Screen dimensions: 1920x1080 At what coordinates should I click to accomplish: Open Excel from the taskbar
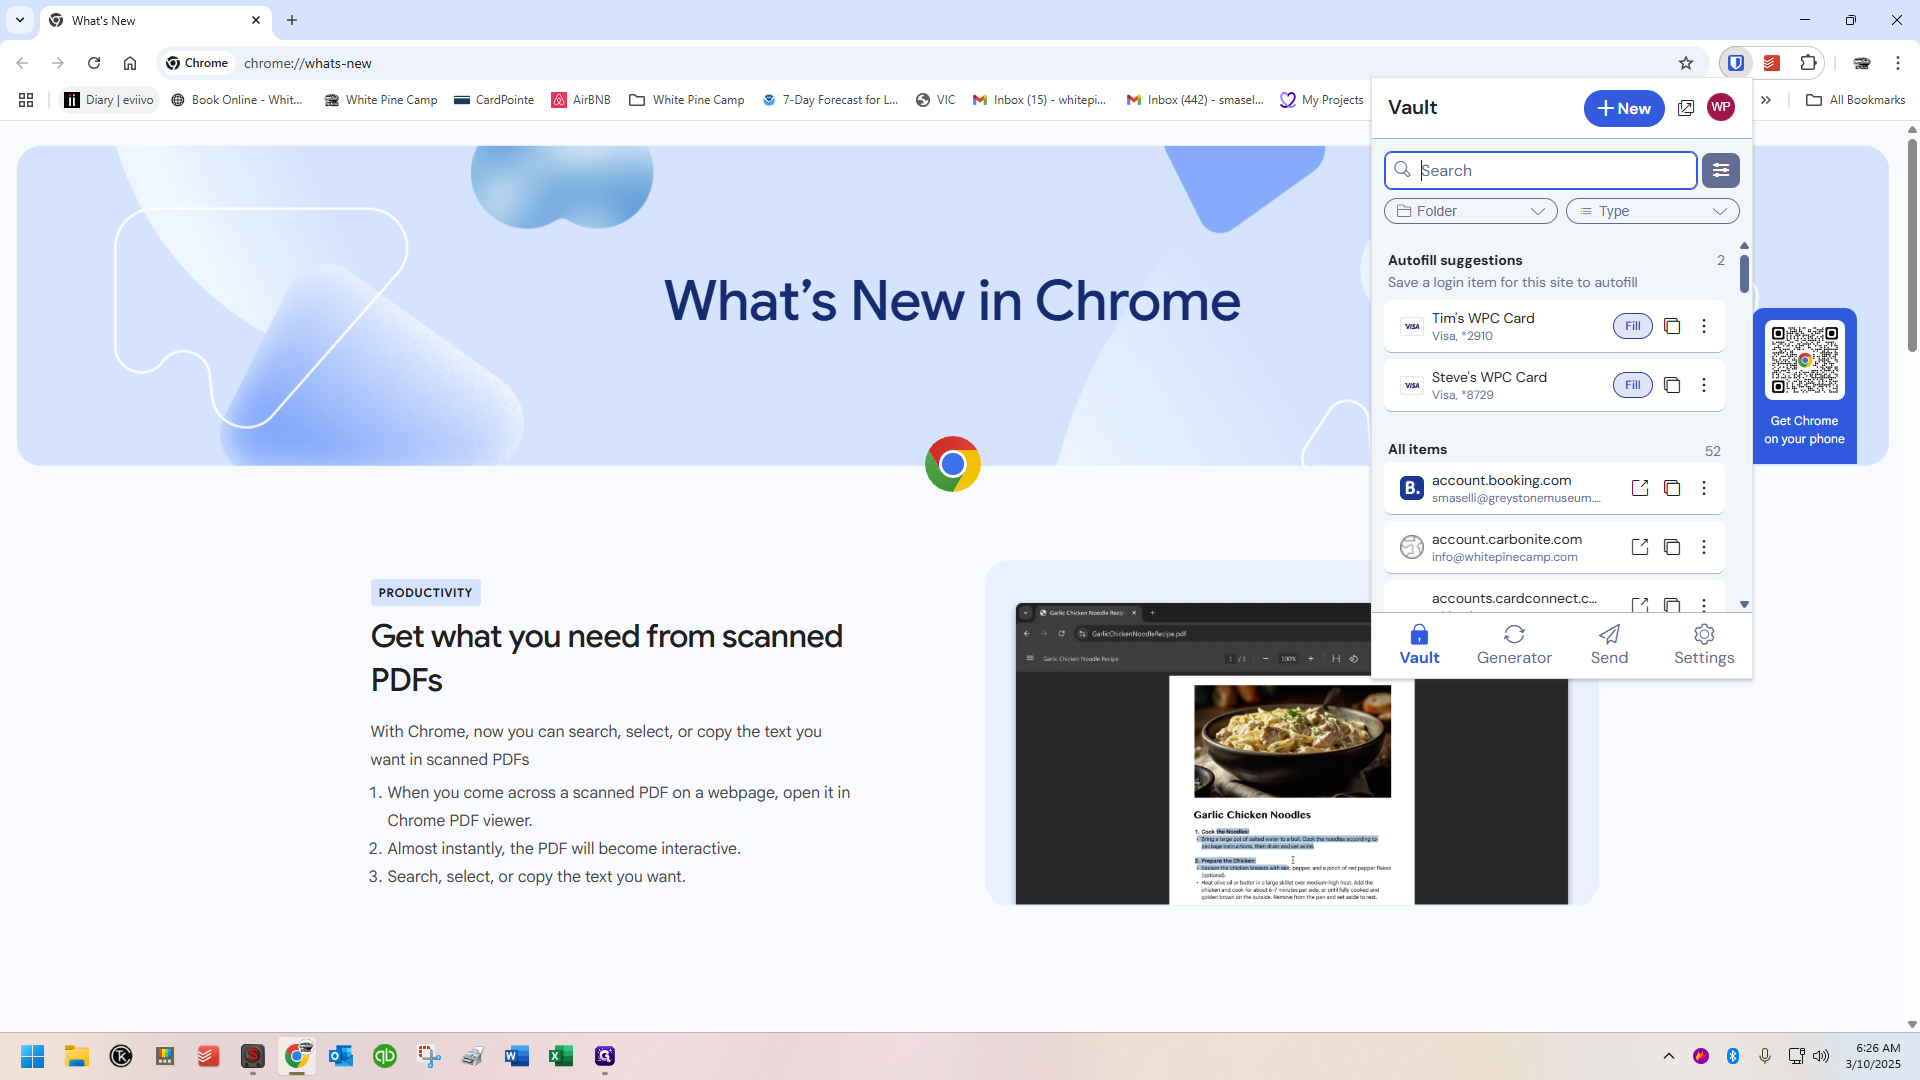tap(561, 1056)
